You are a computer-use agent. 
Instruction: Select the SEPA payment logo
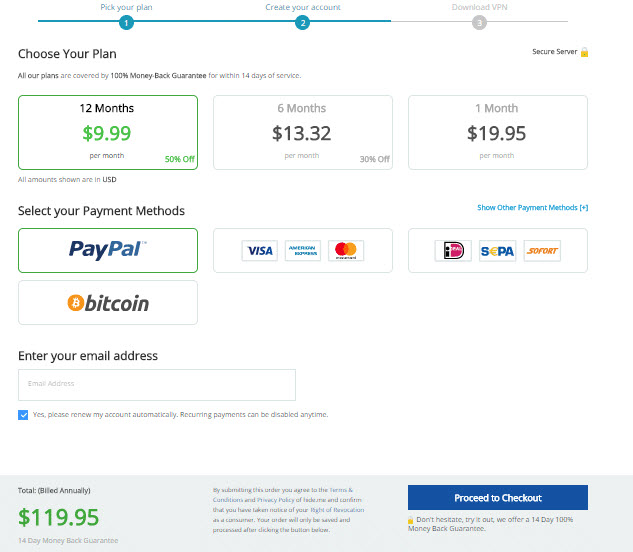pos(497,251)
